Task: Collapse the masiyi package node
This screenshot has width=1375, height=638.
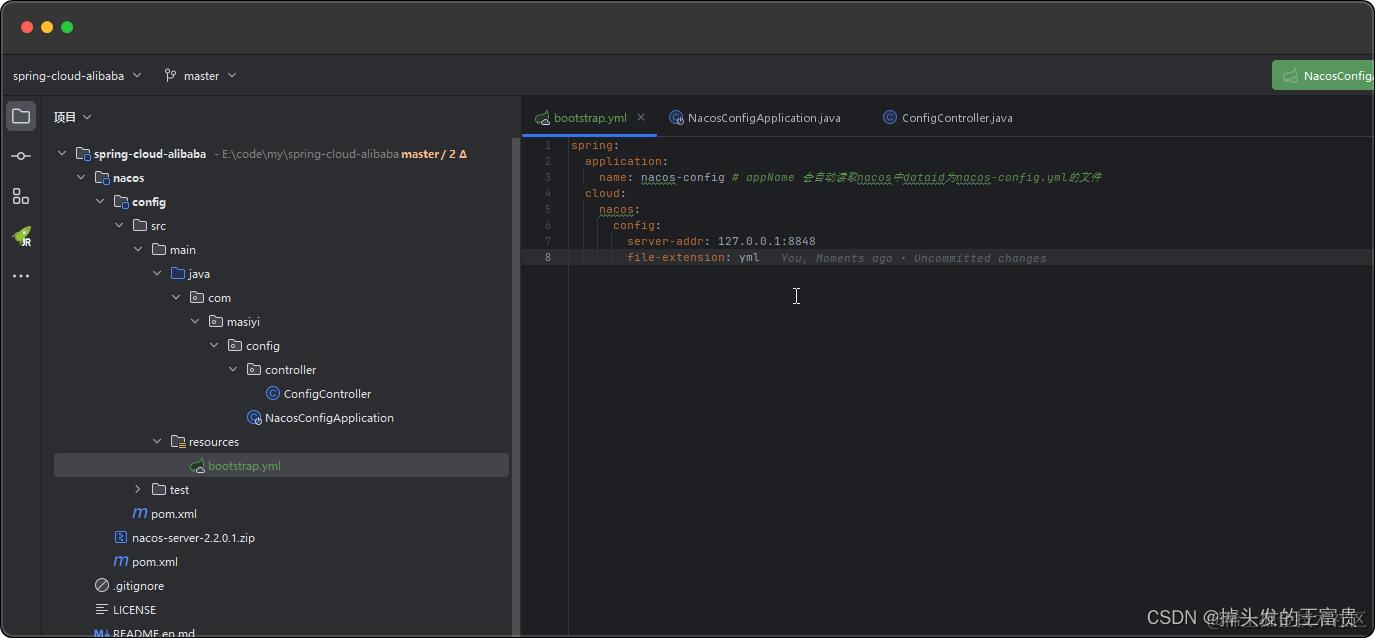Action: 195,321
